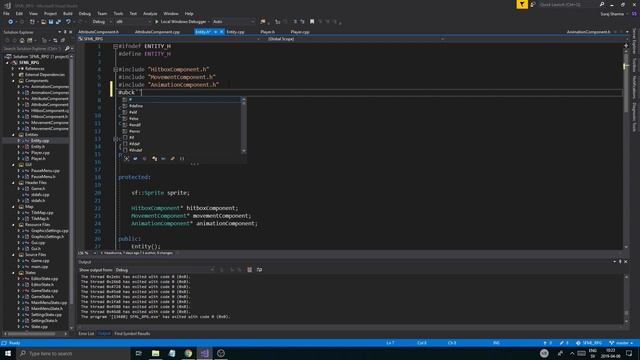Switch to the Player.h editor tab
Screen dimensions: 640x360
click(267, 32)
